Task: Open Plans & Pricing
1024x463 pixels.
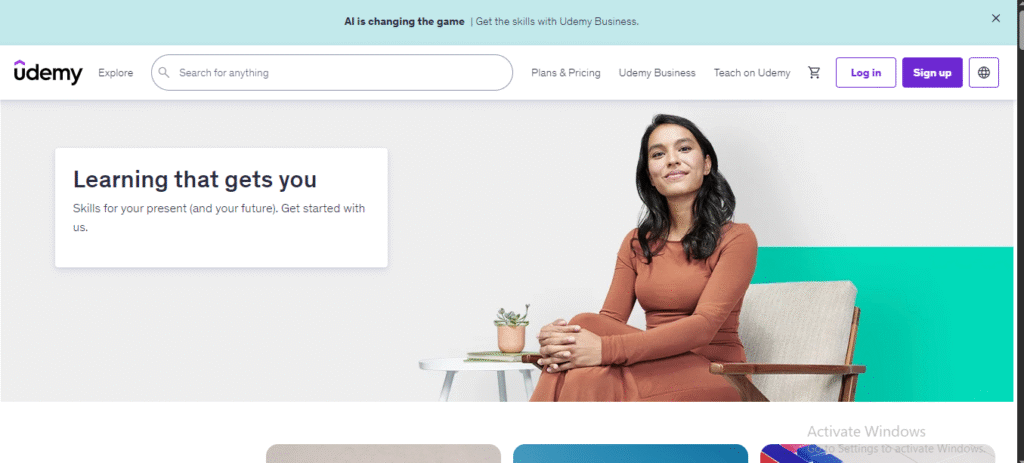Action: point(566,72)
